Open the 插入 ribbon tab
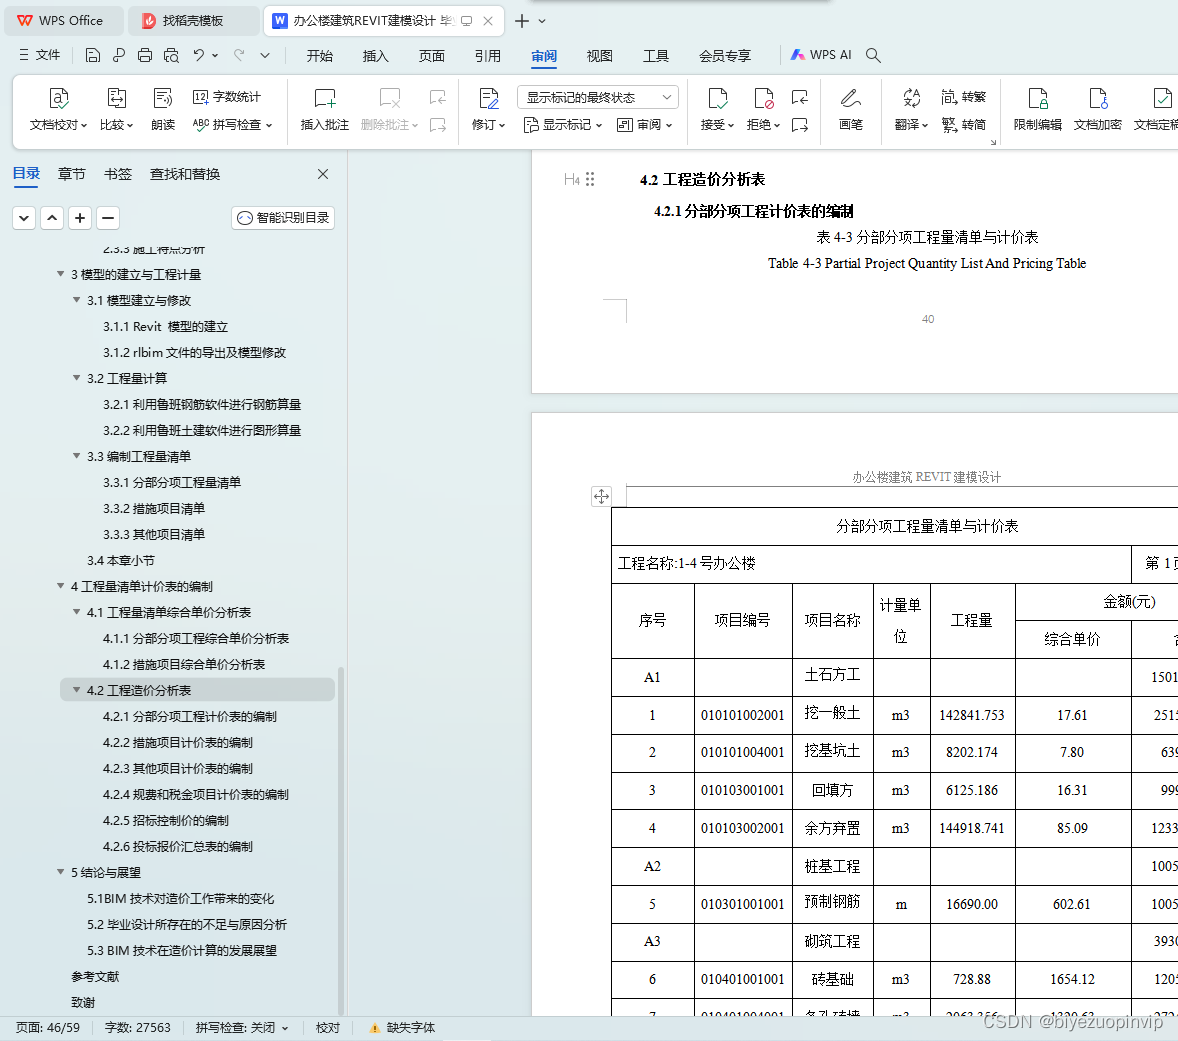 click(376, 56)
